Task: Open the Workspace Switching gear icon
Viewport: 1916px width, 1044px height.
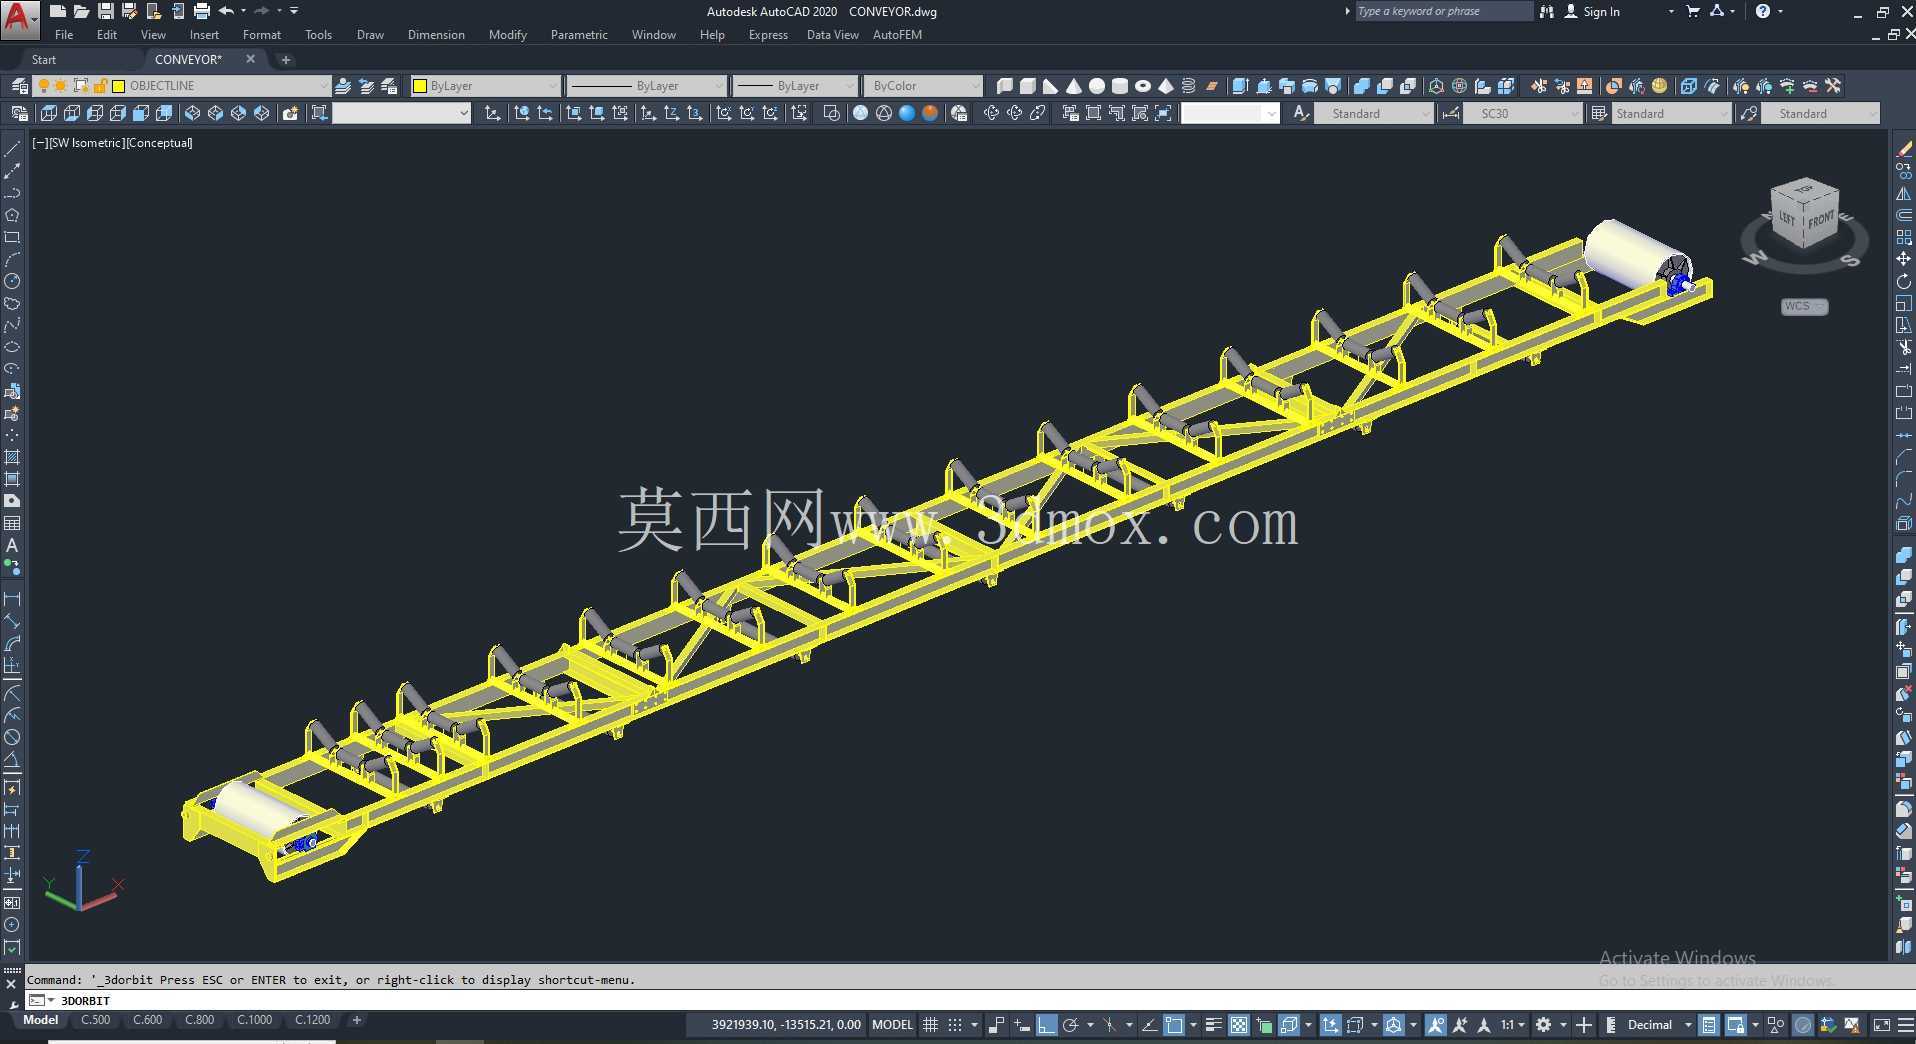Action: (1543, 1024)
